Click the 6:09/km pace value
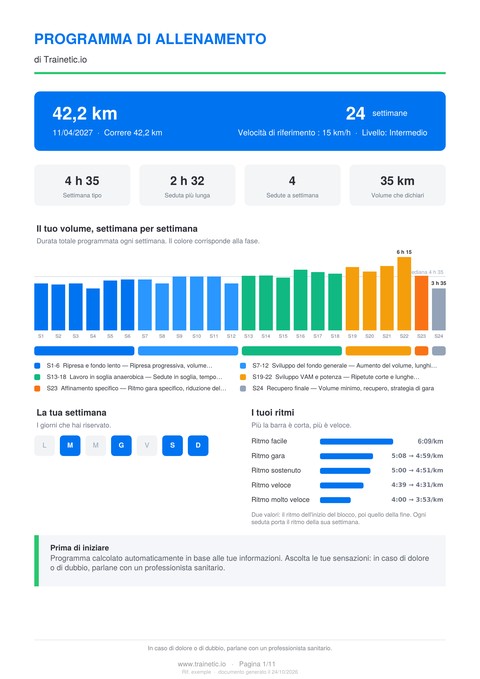 [430, 442]
